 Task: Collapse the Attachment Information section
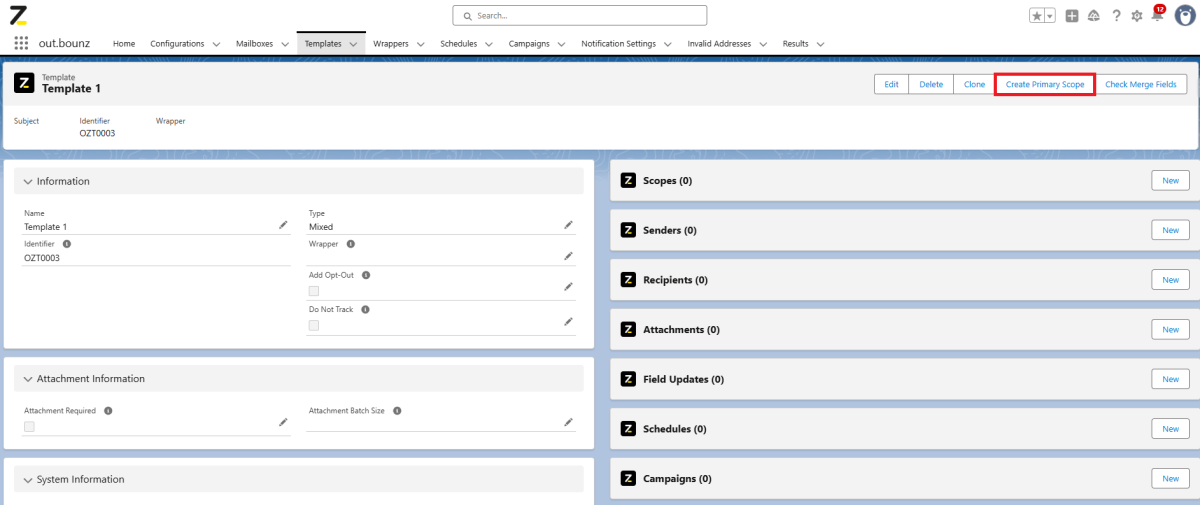28,379
